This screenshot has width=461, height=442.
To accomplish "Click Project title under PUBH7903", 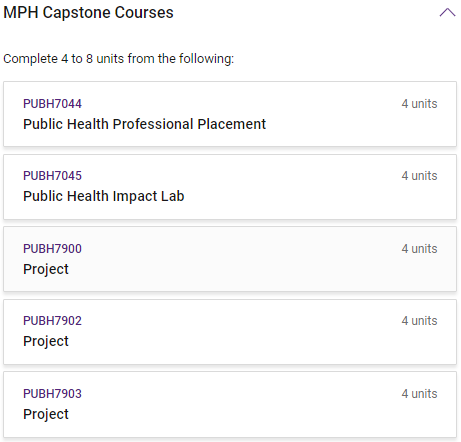I will (x=46, y=414).
